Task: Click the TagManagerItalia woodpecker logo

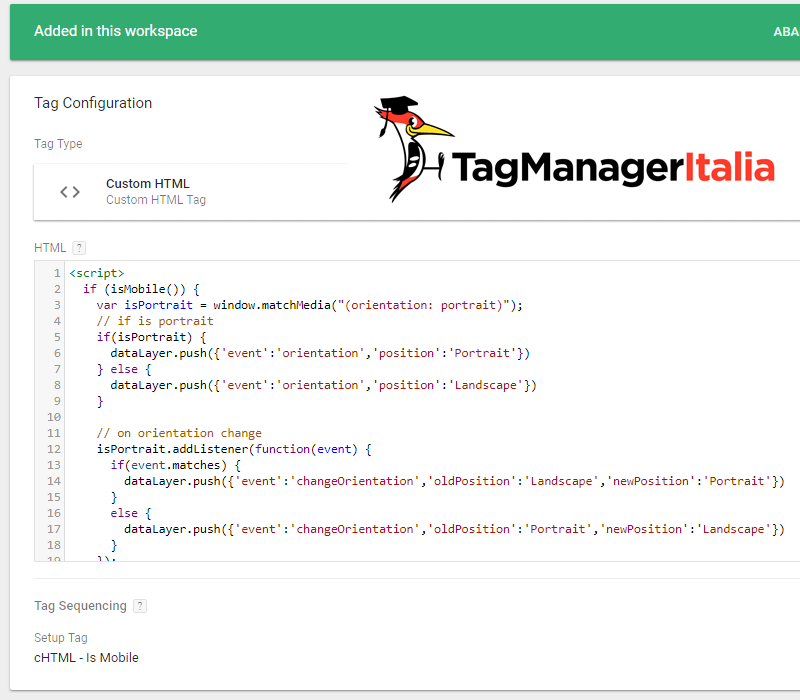Action: [x=414, y=148]
